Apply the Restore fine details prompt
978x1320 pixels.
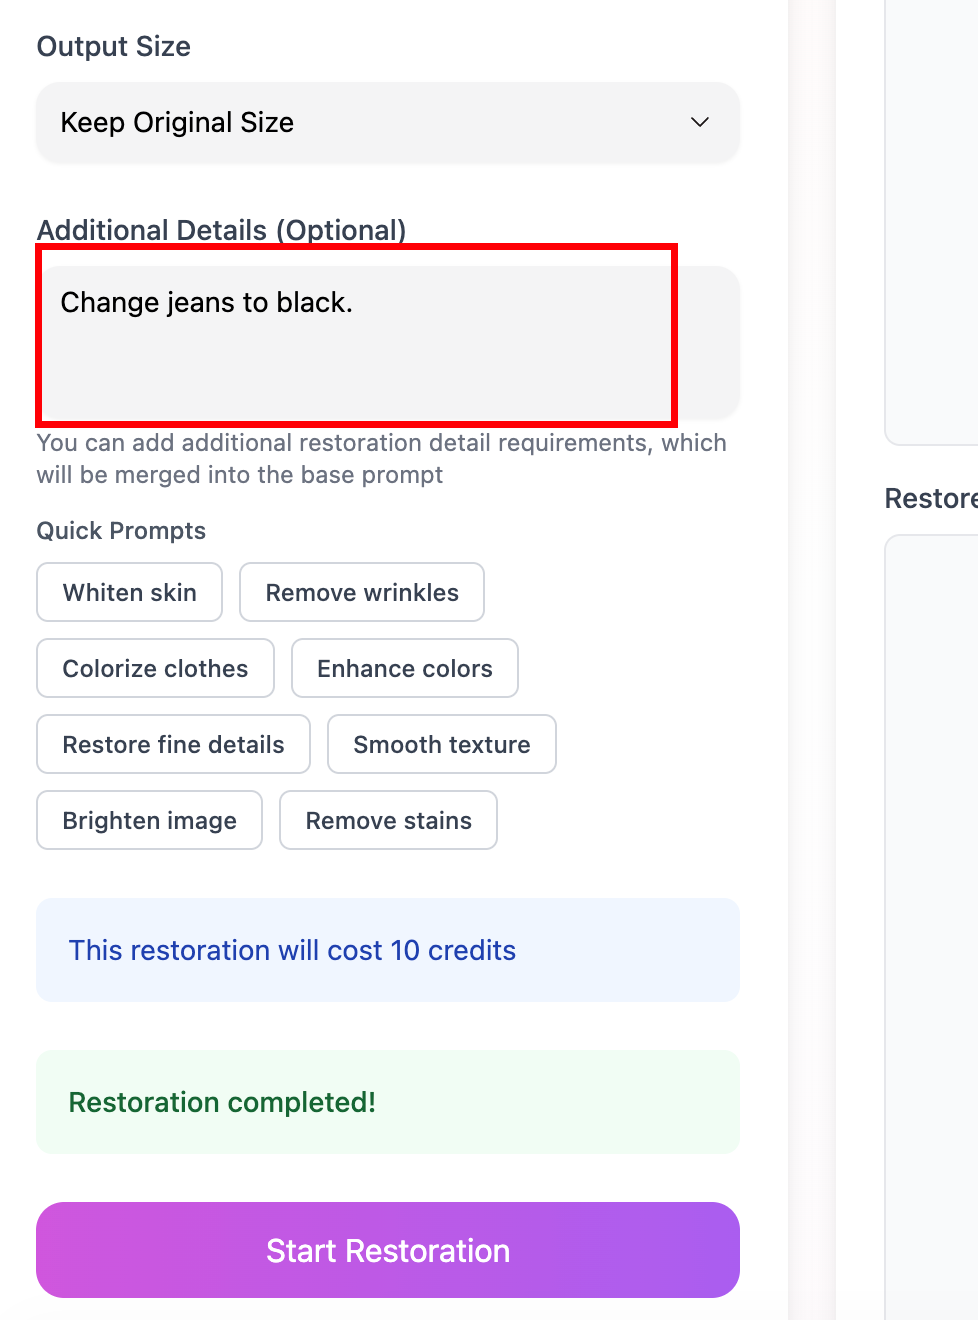click(x=172, y=744)
